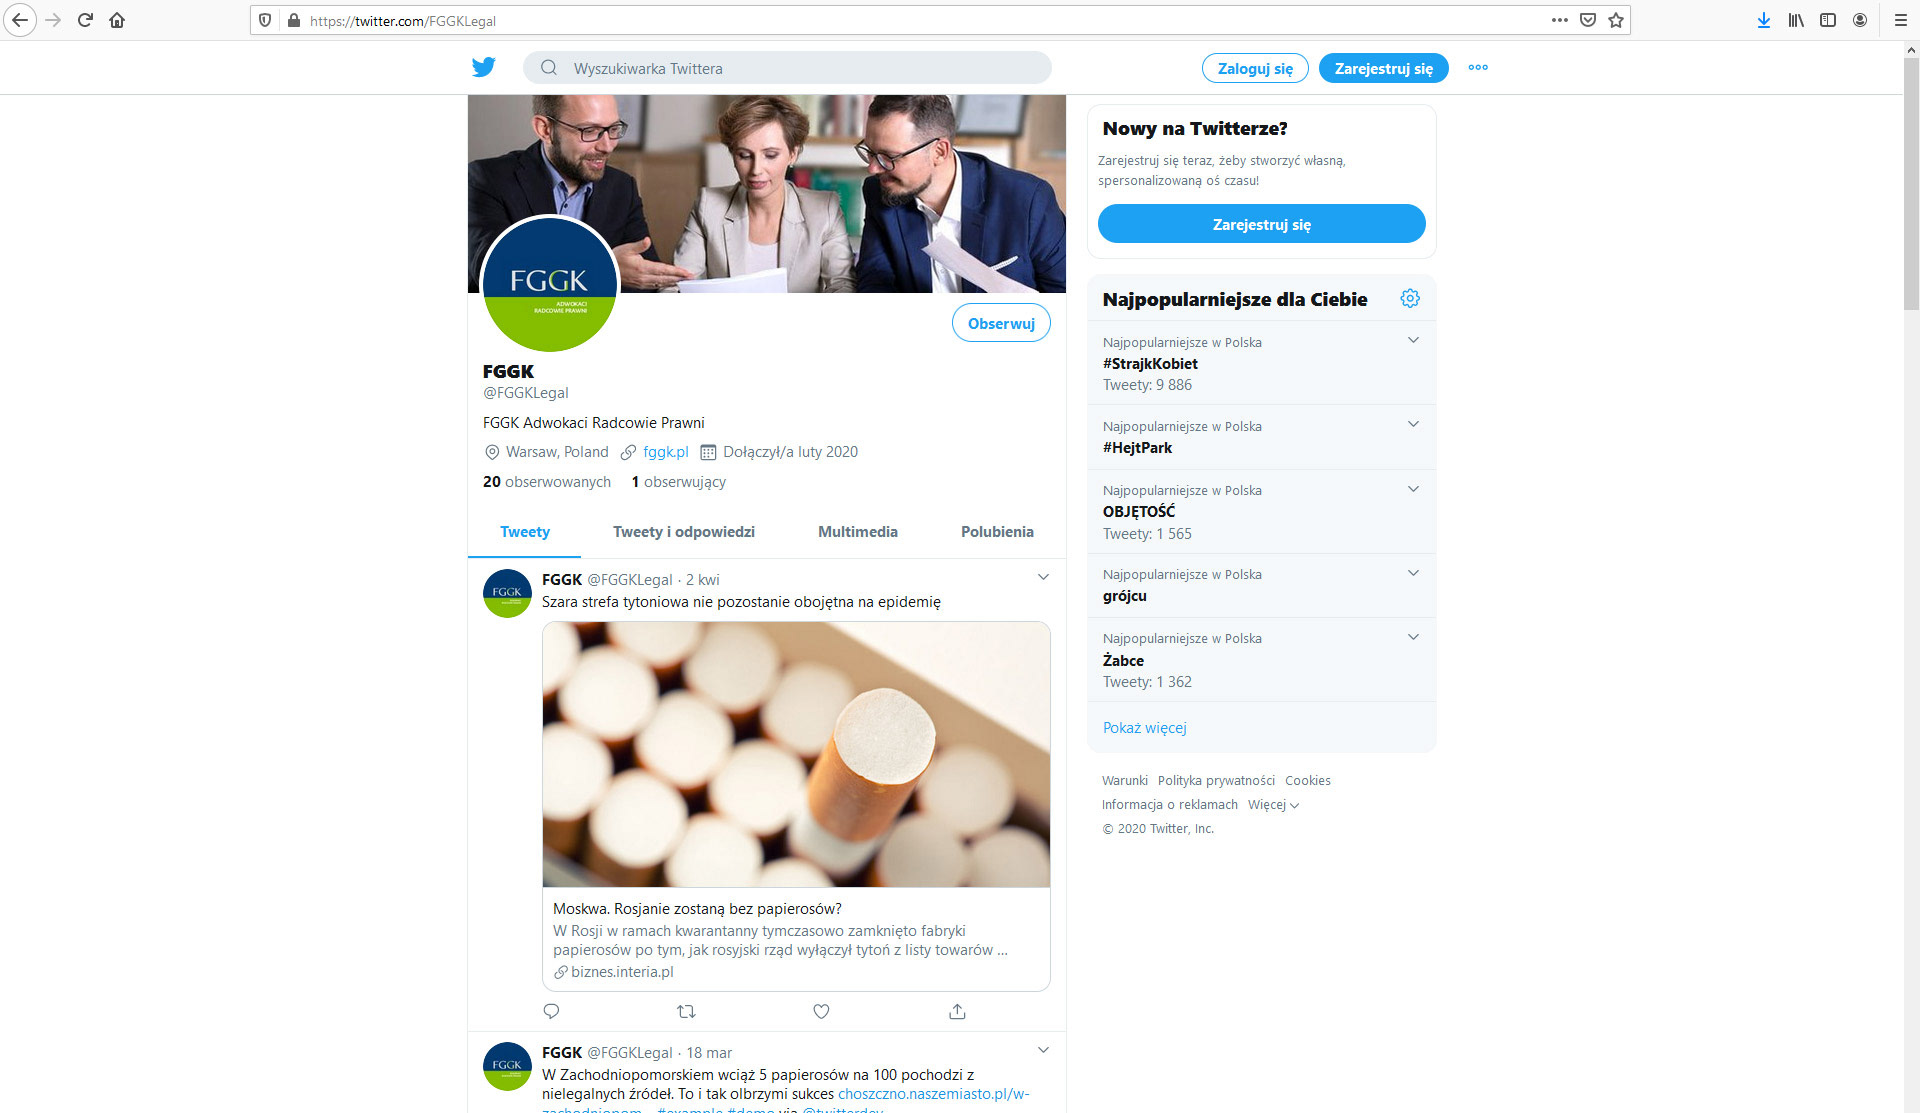Open the 2 kwi tweet chevron menu
Image resolution: width=1920 pixels, height=1113 pixels.
point(1043,577)
